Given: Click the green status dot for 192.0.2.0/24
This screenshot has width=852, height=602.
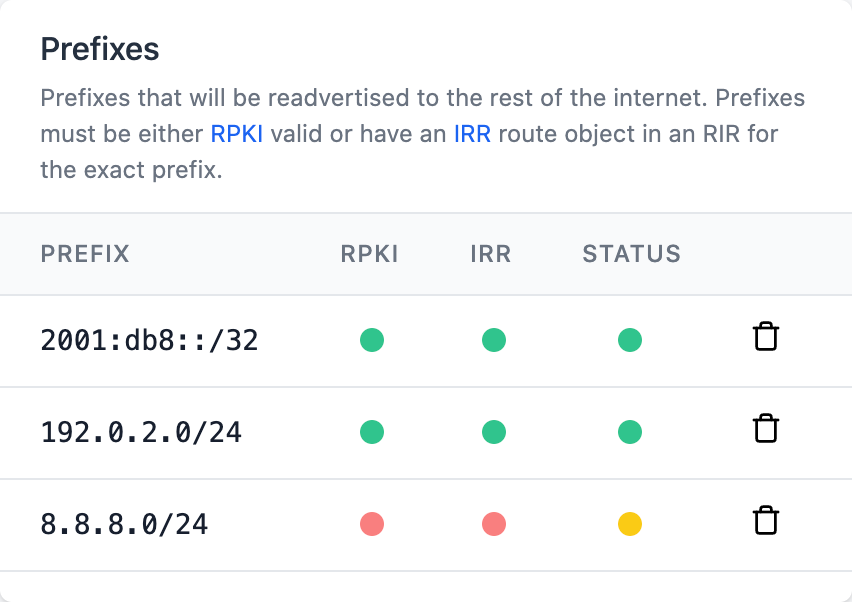Looking at the screenshot, I should tap(630, 432).
